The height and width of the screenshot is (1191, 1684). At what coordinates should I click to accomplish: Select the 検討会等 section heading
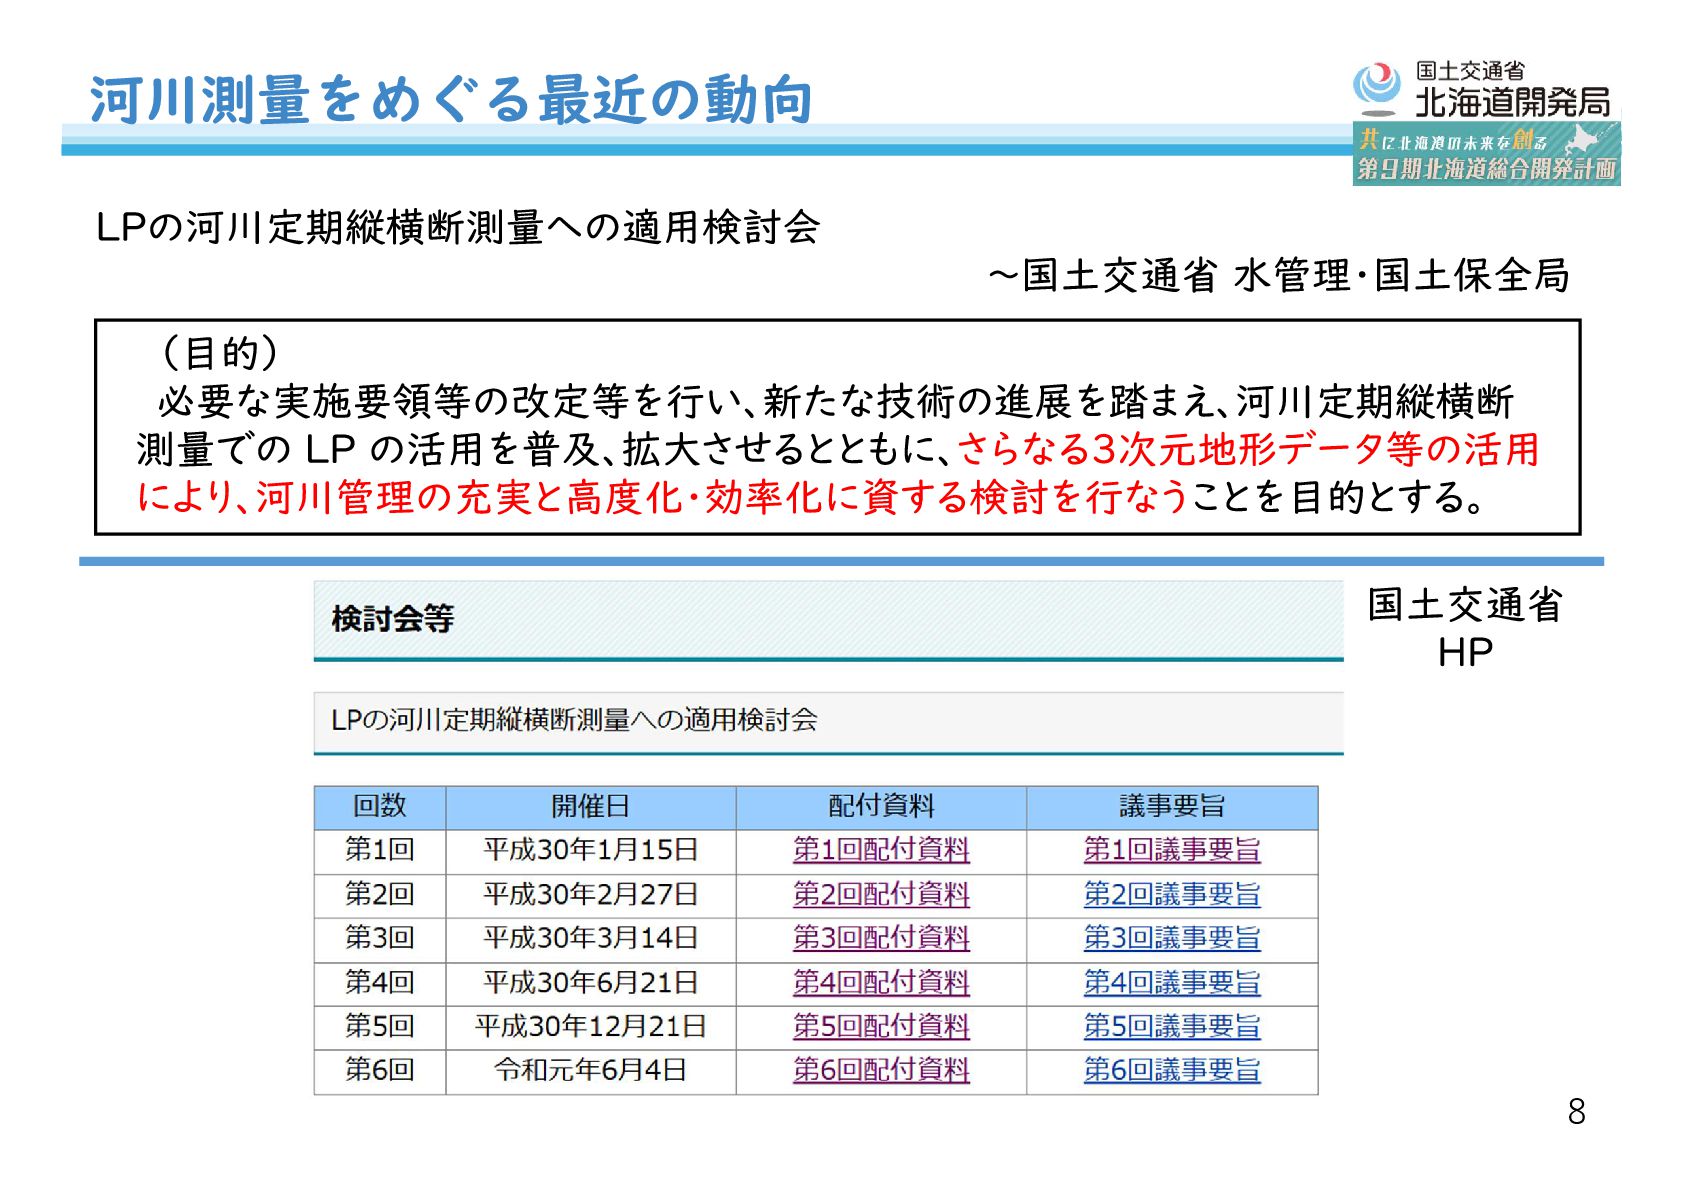coord(392,619)
